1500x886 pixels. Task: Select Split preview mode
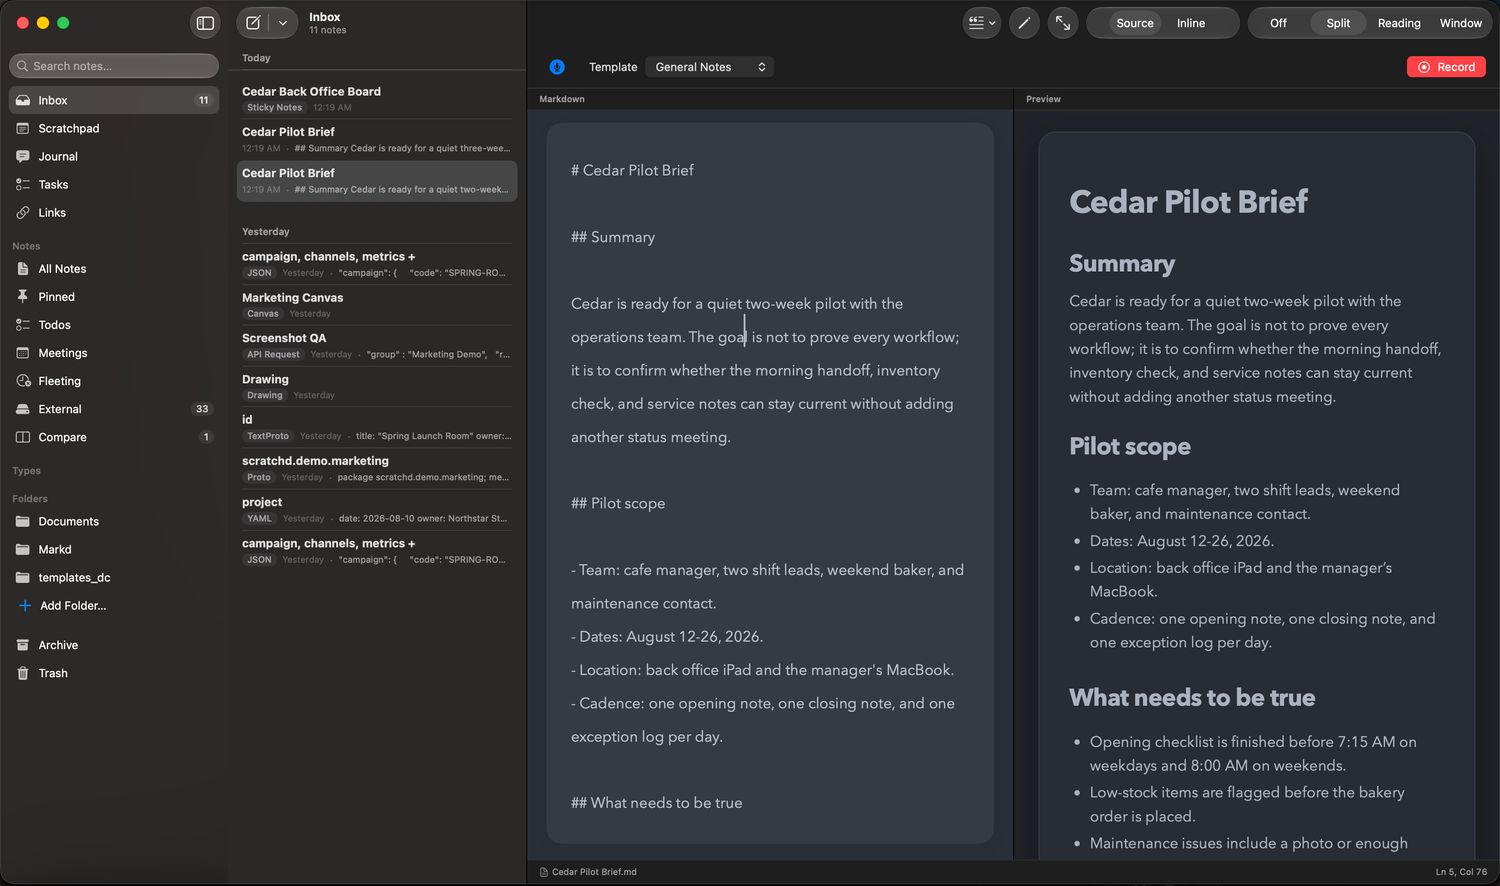click(x=1338, y=23)
